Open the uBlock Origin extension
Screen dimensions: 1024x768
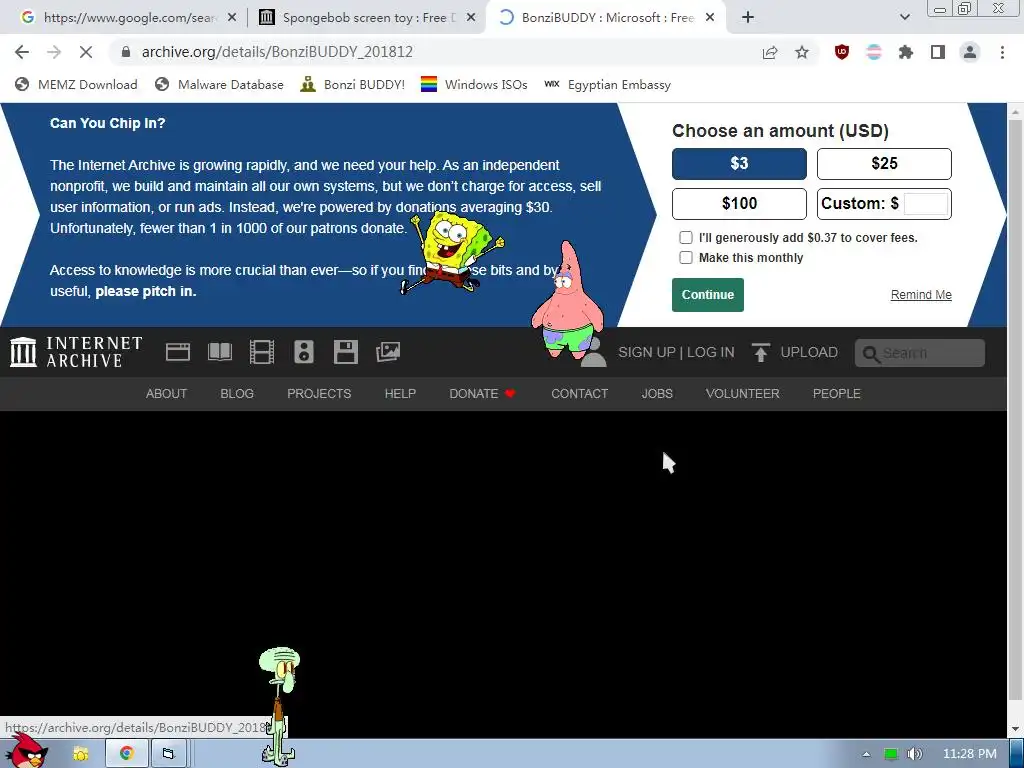(842, 52)
